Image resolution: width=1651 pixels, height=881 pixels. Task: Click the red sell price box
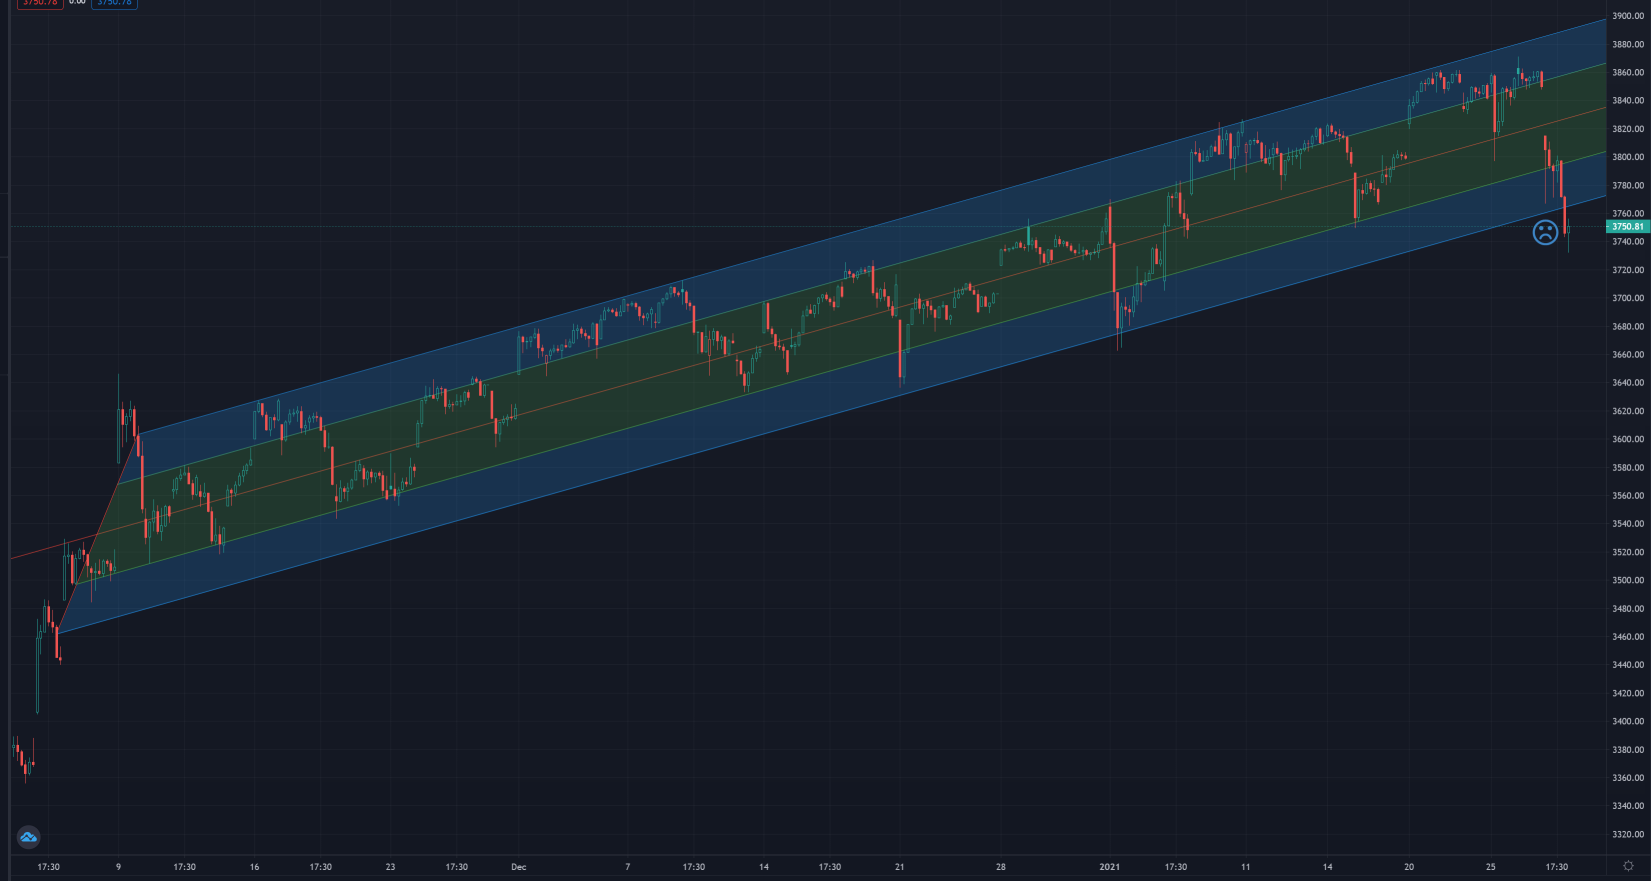40,3
